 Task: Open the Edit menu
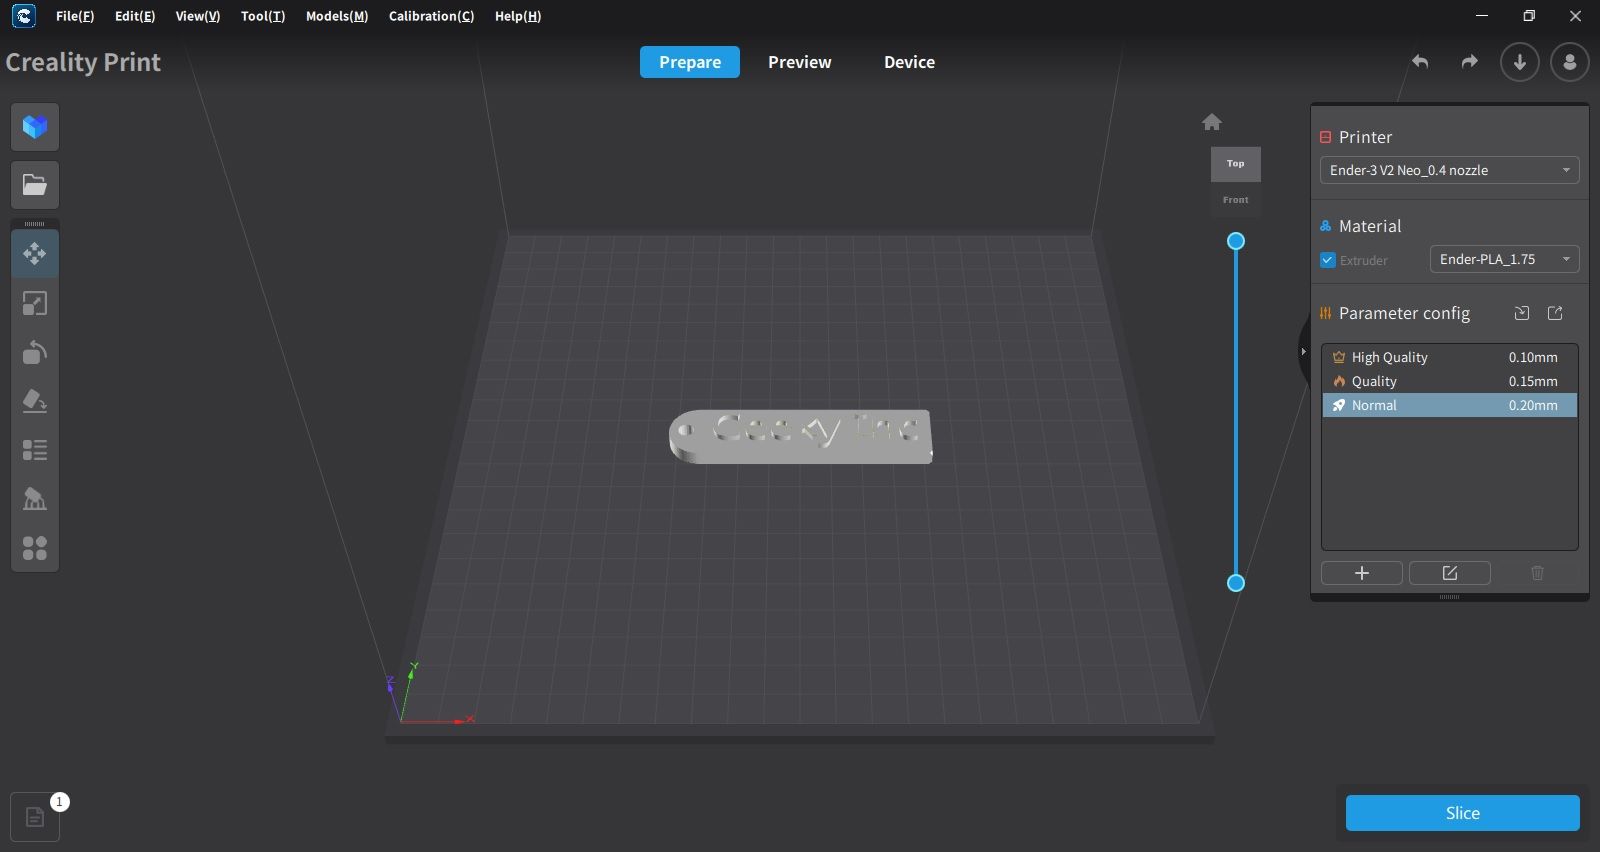pyautogui.click(x=135, y=16)
